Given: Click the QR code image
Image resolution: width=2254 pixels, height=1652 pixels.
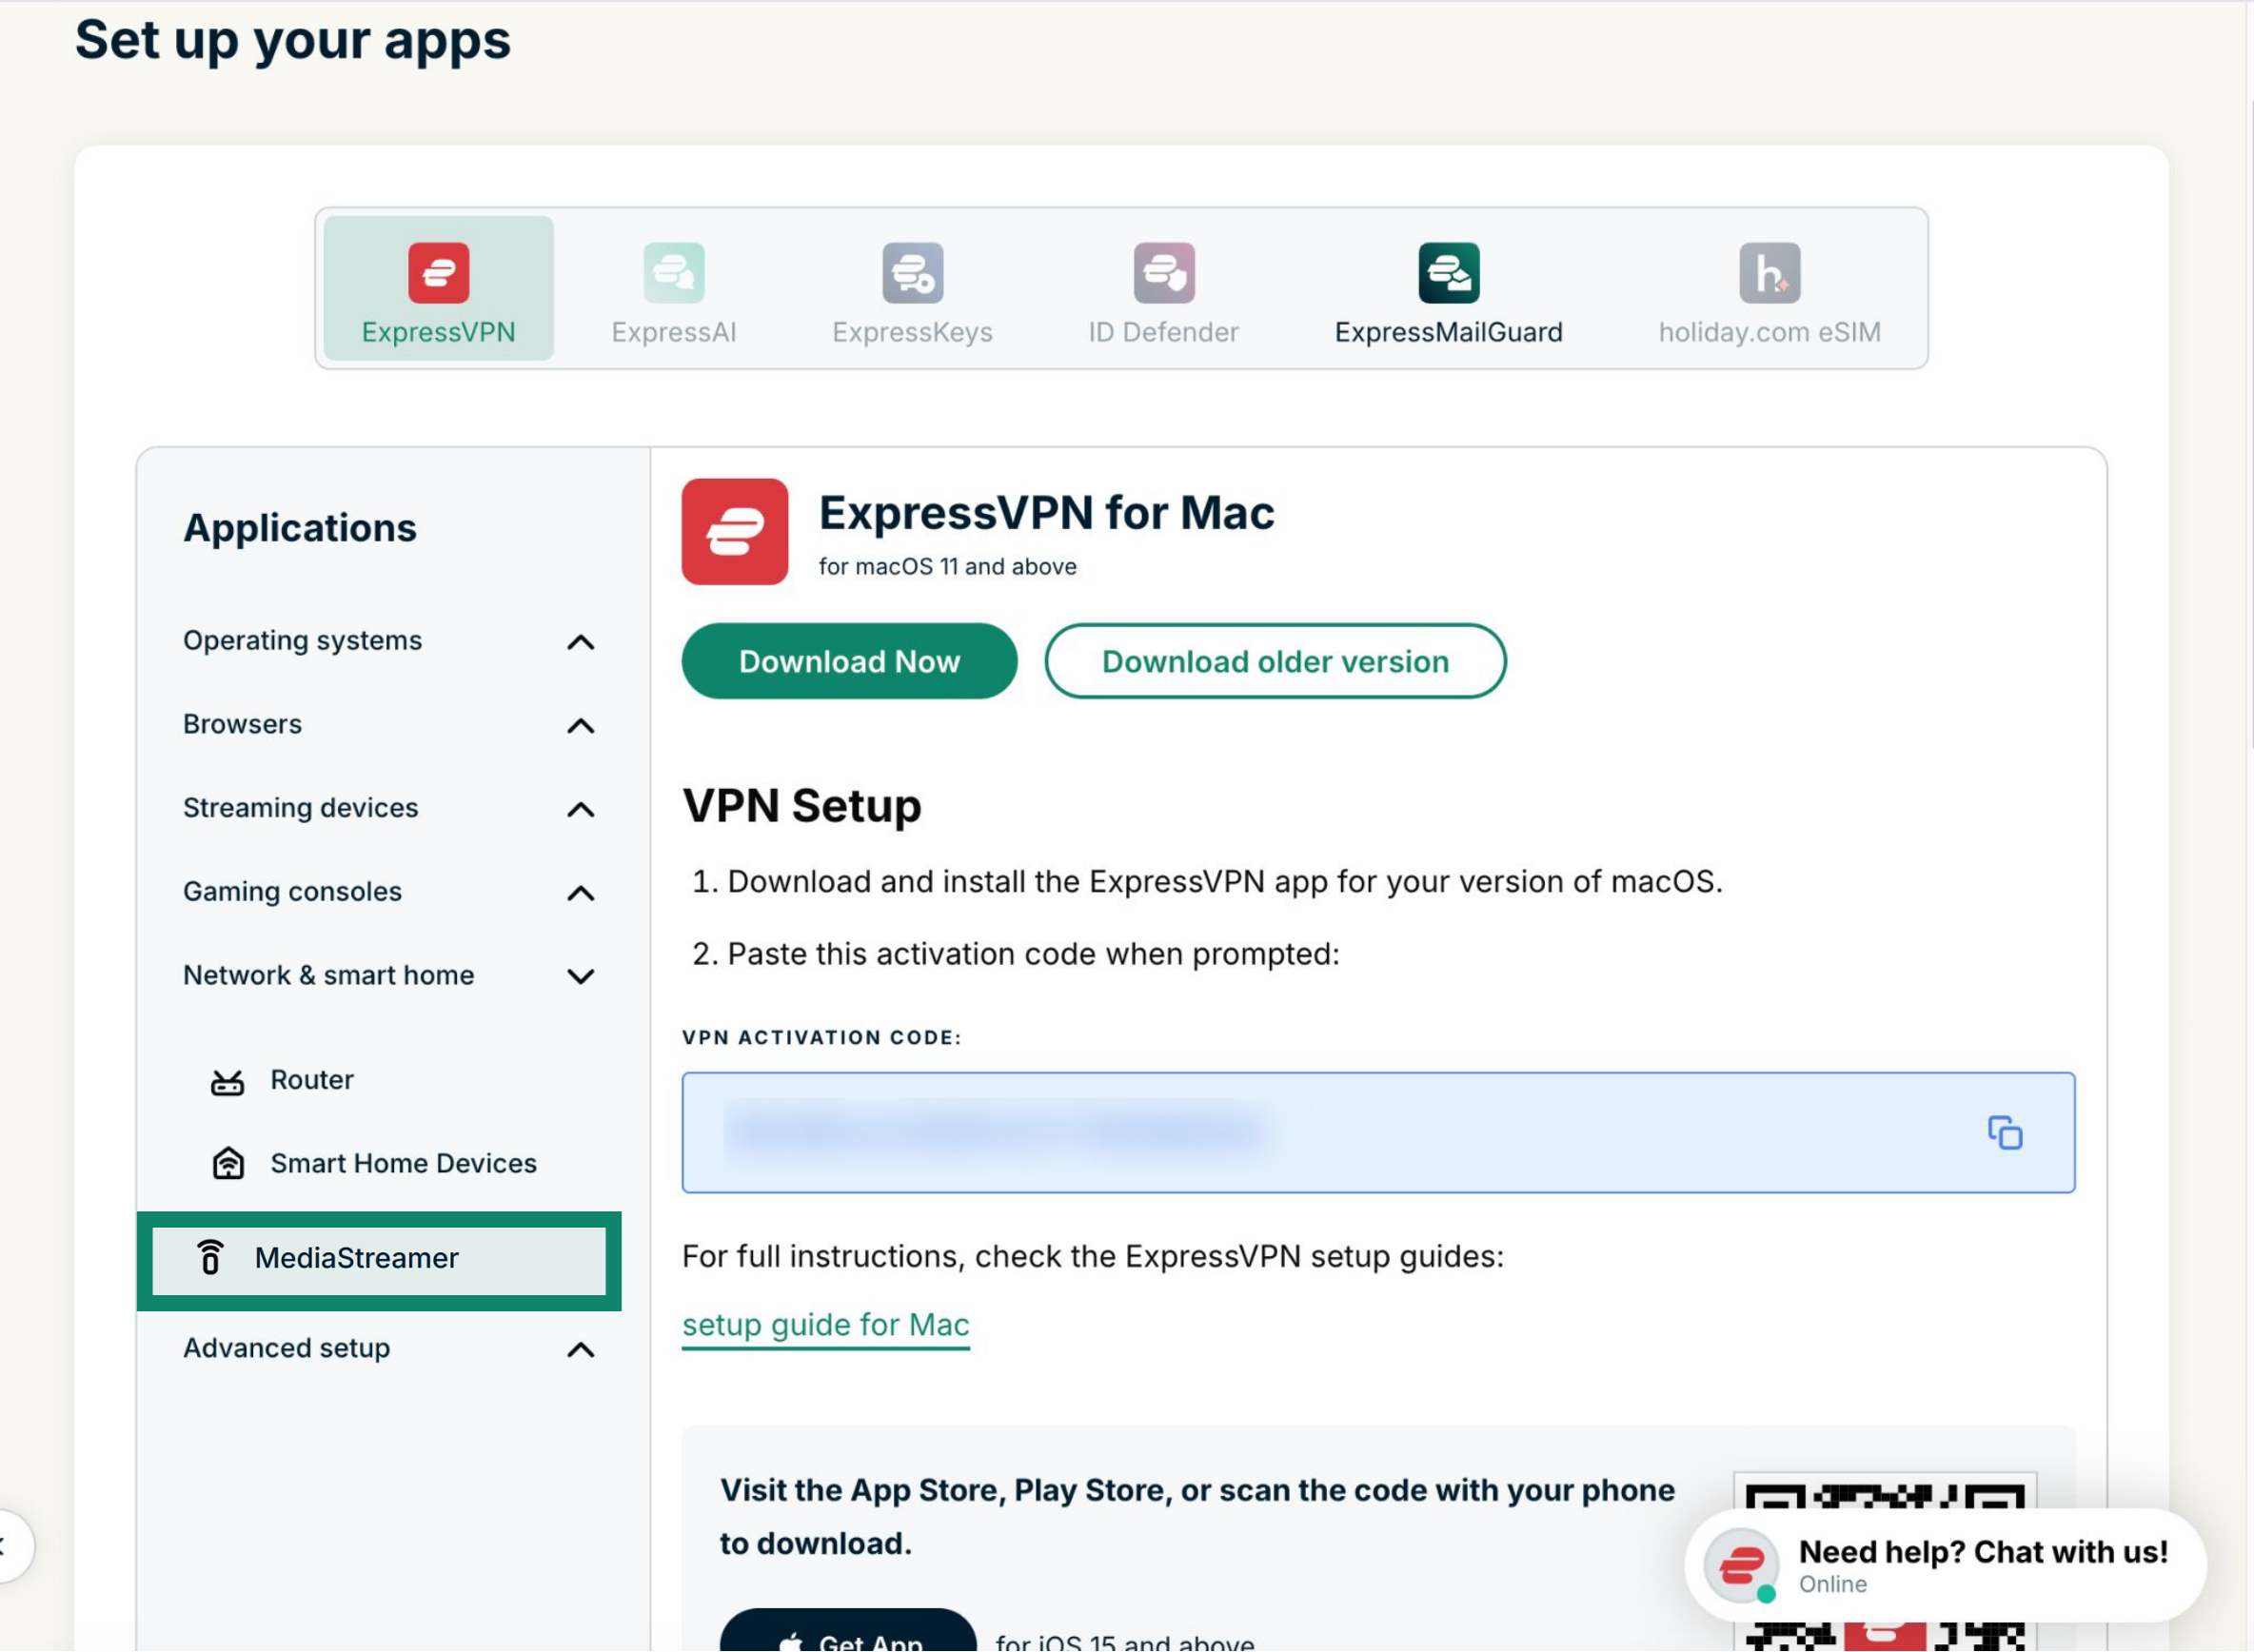Looking at the screenshot, I should pyautogui.click(x=1885, y=1560).
